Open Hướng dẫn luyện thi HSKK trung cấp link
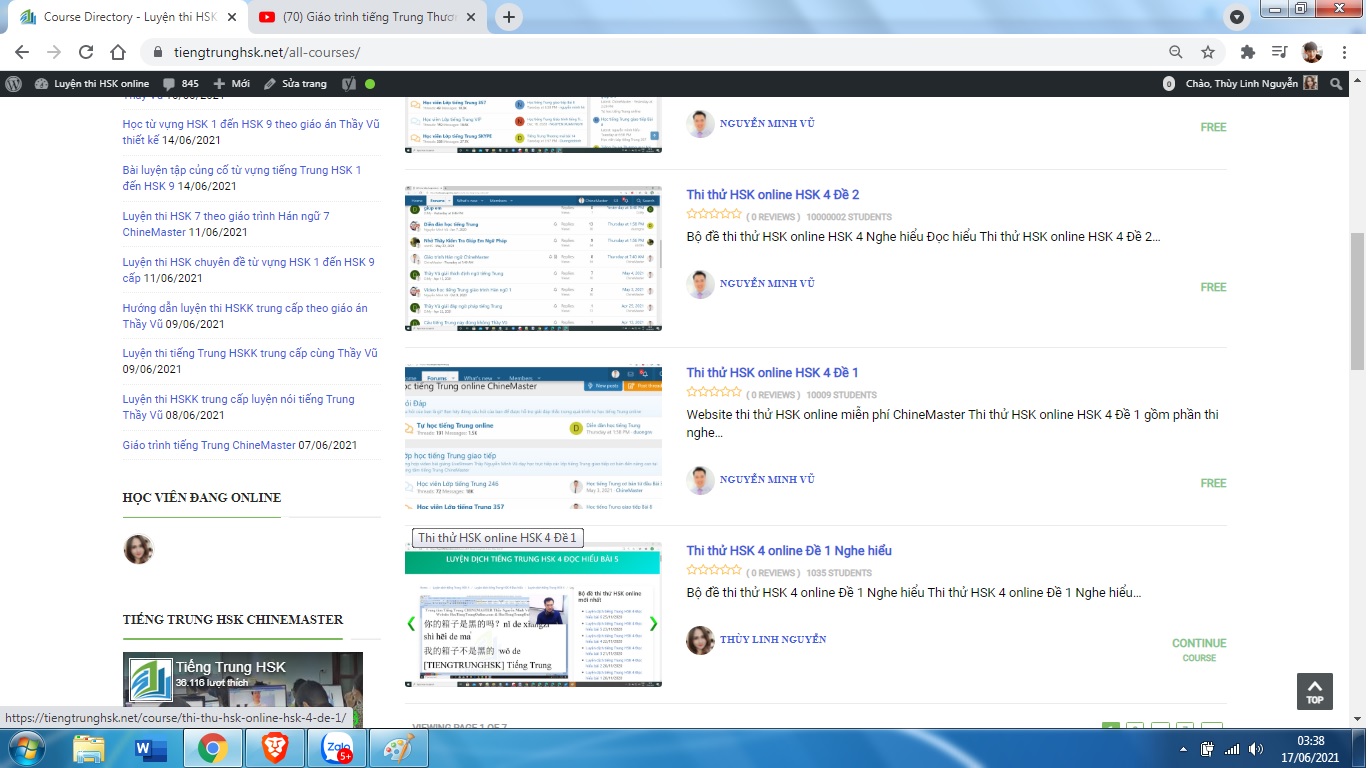Image resolution: width=1368 pixels, height=768 pixels. click(245, 316)
